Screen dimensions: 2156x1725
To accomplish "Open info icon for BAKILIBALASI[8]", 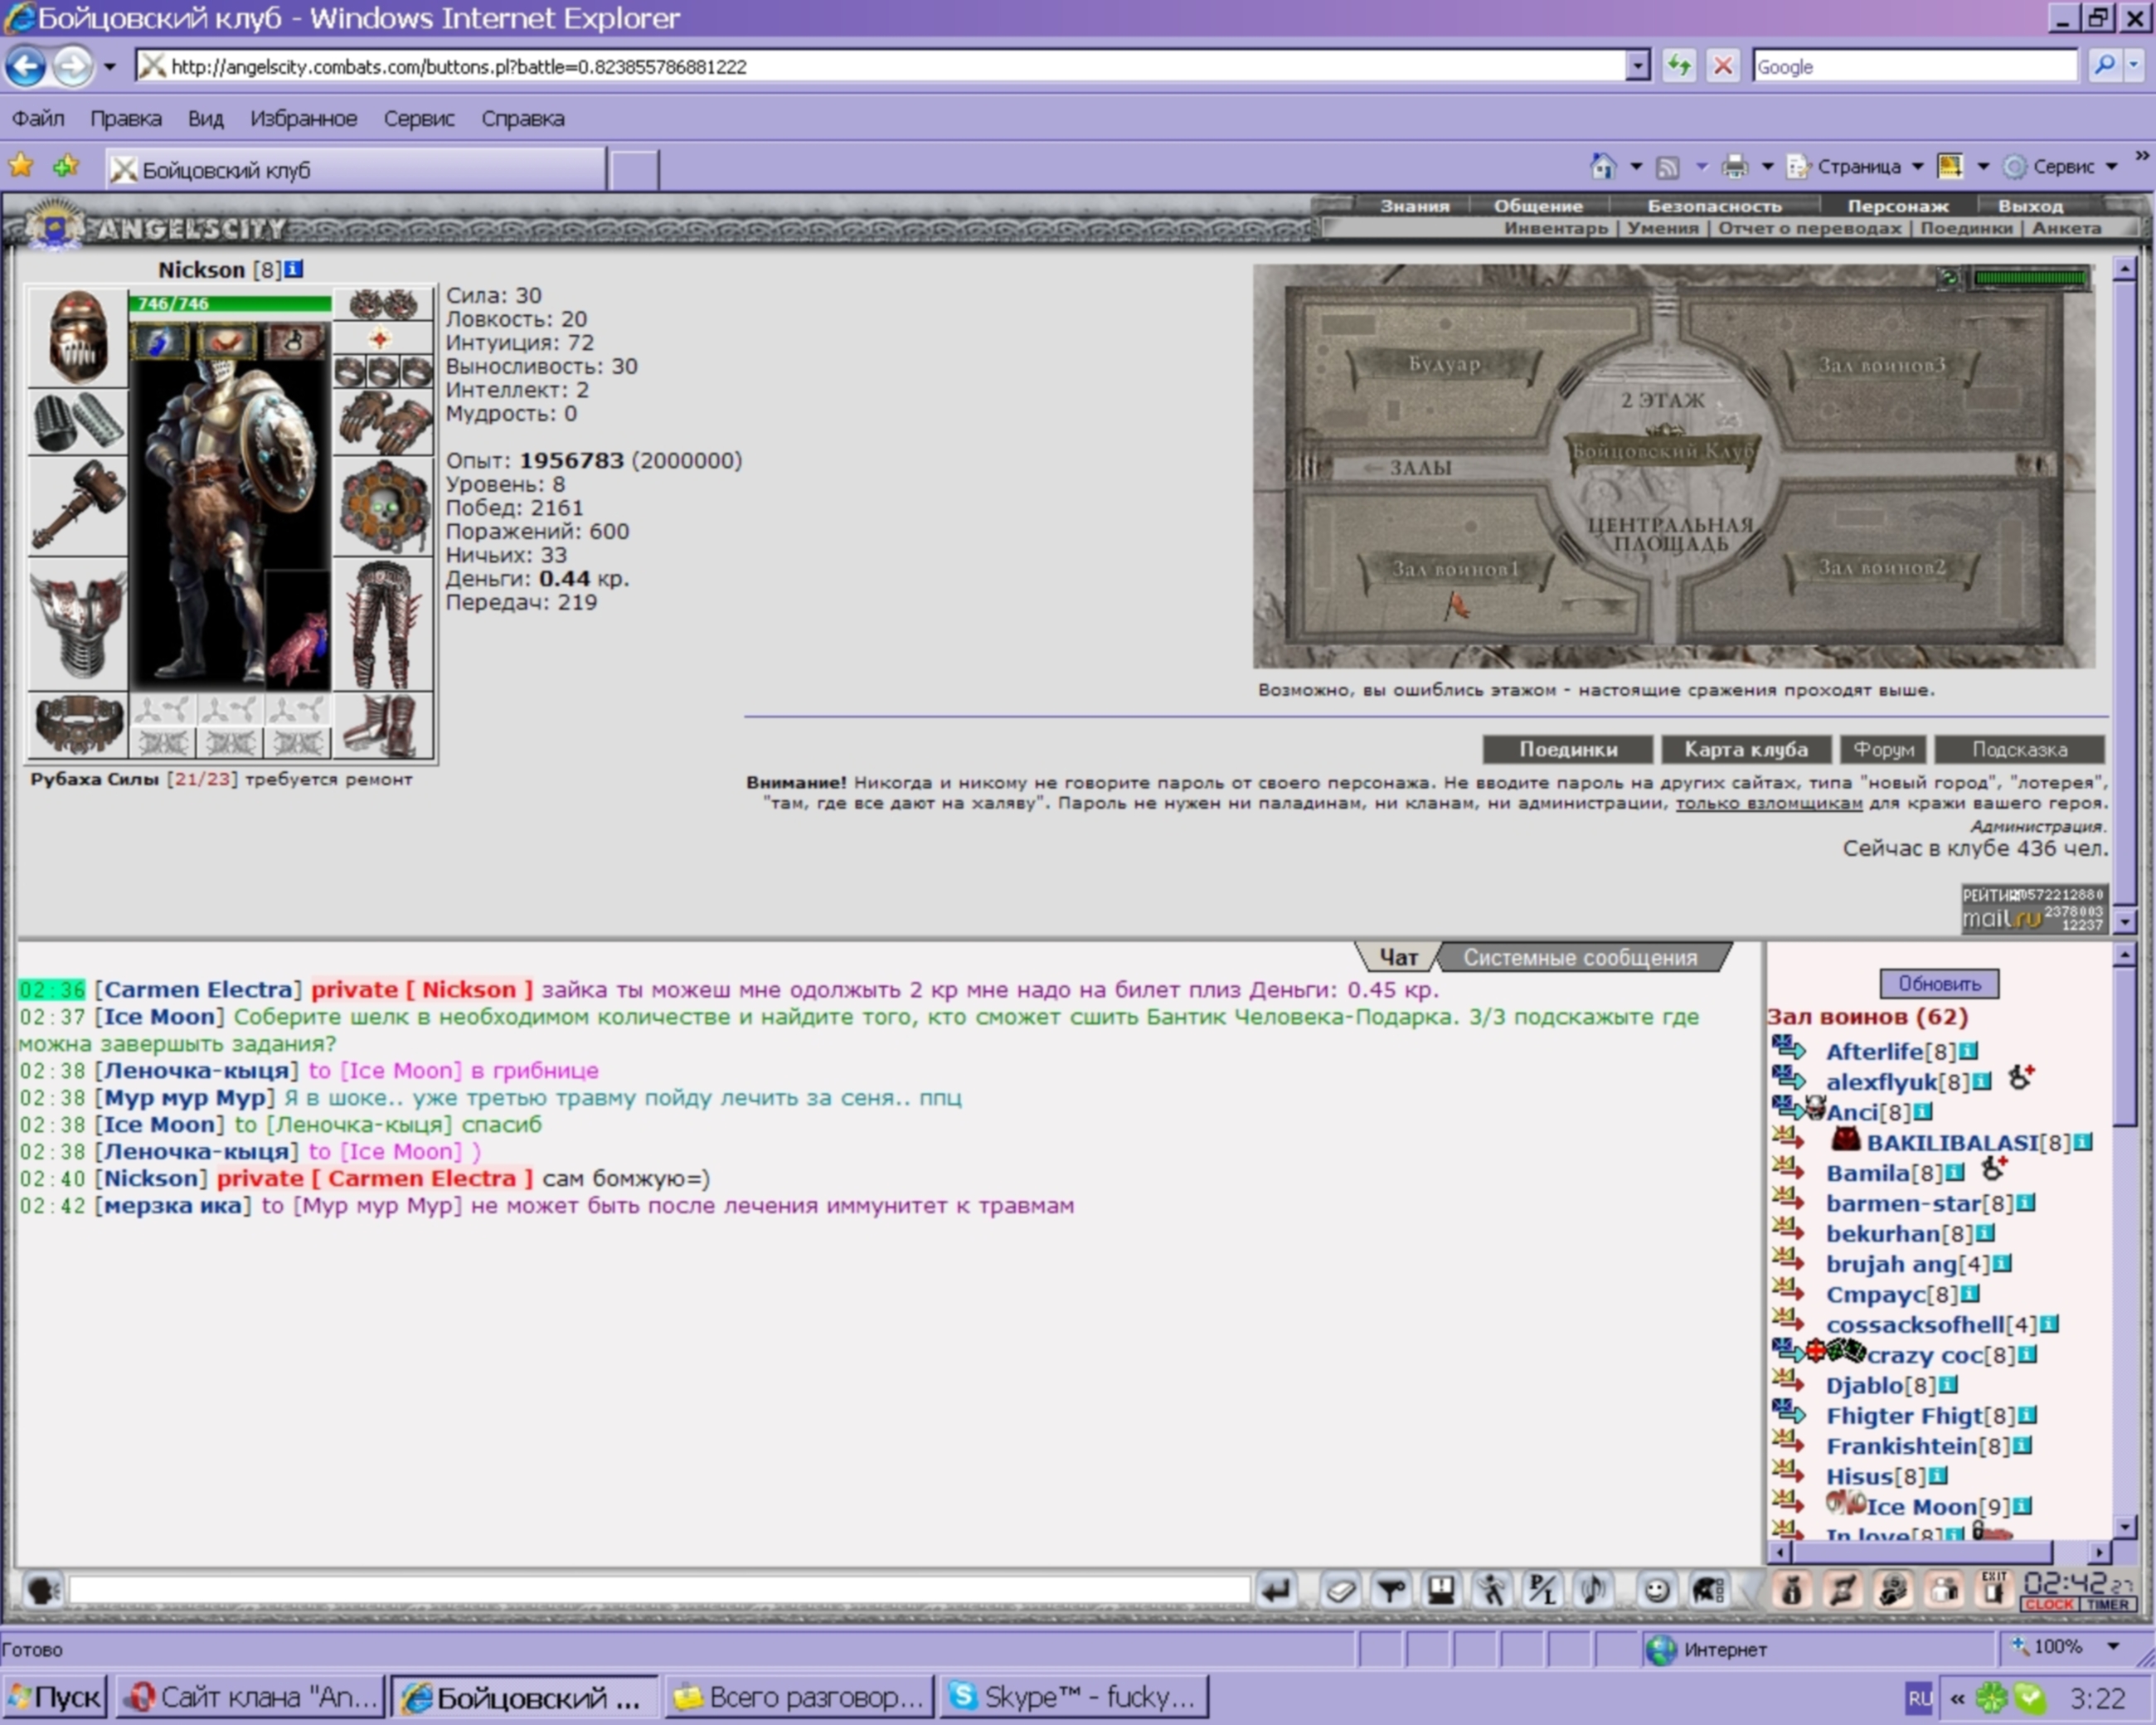I will (x=2083, y=1142).
